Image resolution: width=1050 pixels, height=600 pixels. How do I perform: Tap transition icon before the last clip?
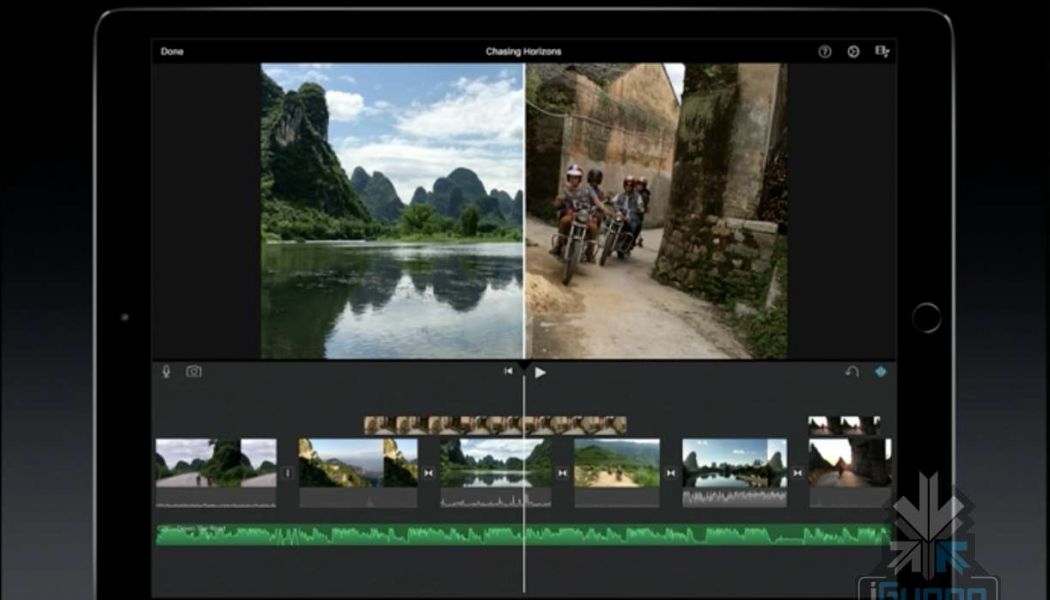coord(797,473)
